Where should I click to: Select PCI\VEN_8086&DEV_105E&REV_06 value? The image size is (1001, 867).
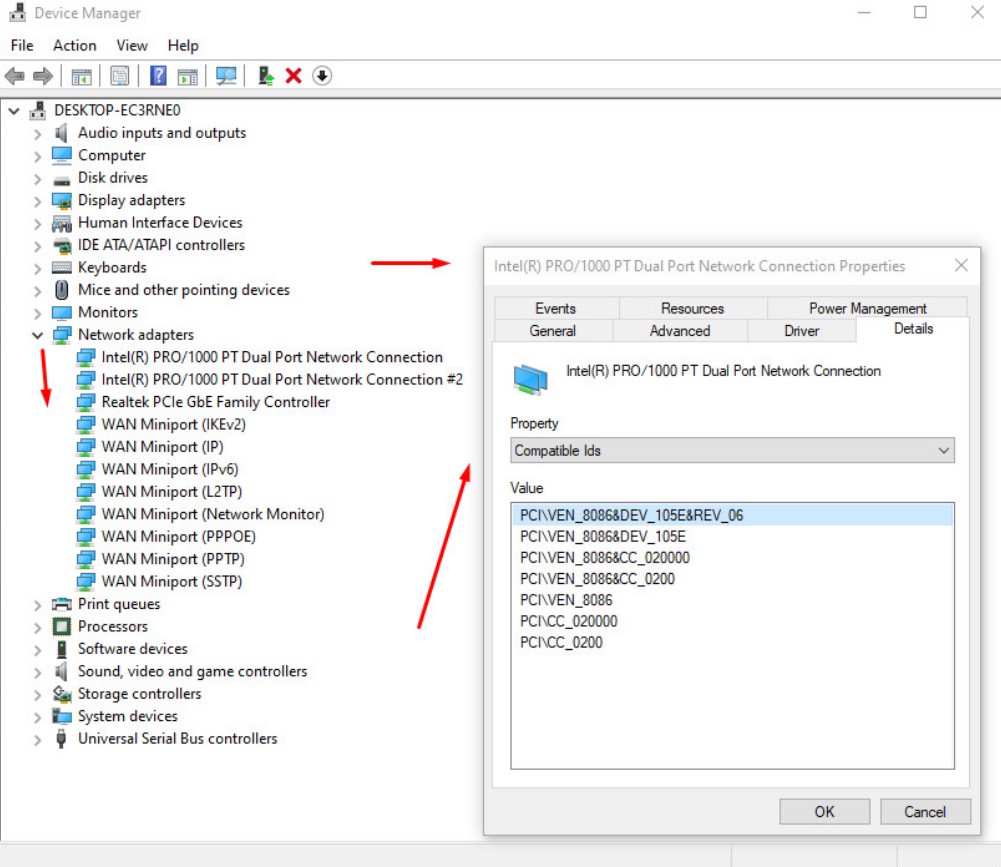coord(732,515)
